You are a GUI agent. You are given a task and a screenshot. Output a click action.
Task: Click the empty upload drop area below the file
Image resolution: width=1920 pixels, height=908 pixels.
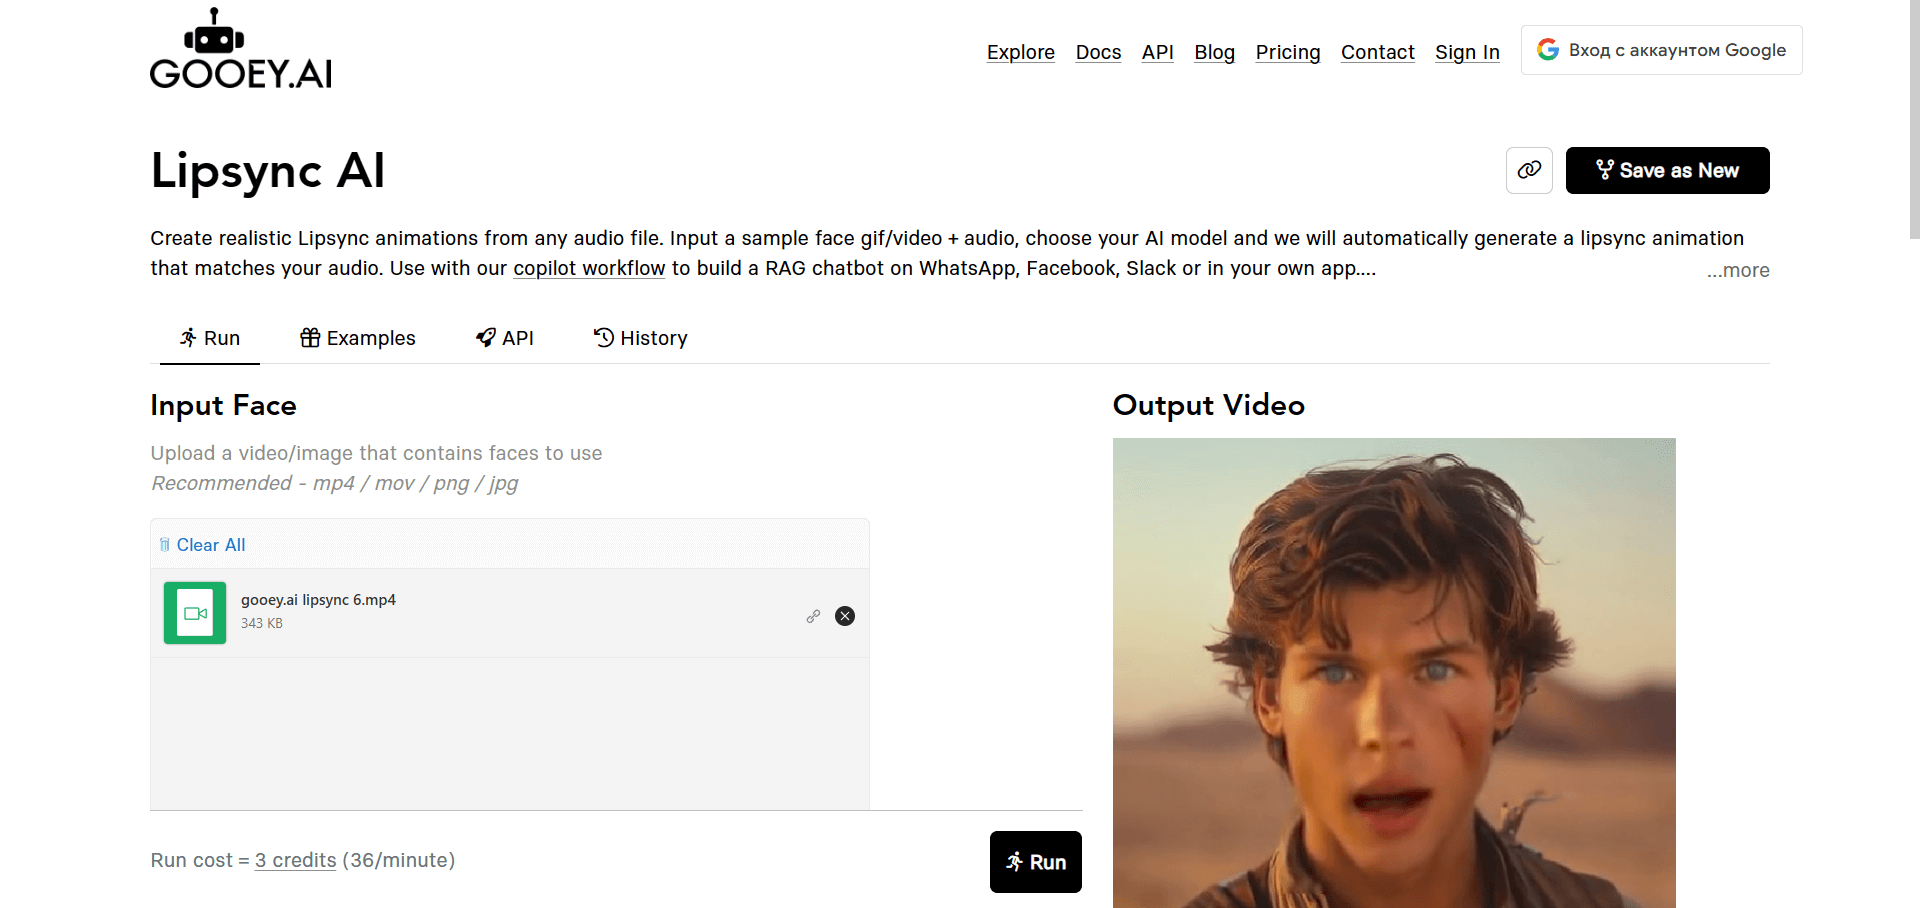[x=510, y=733]
